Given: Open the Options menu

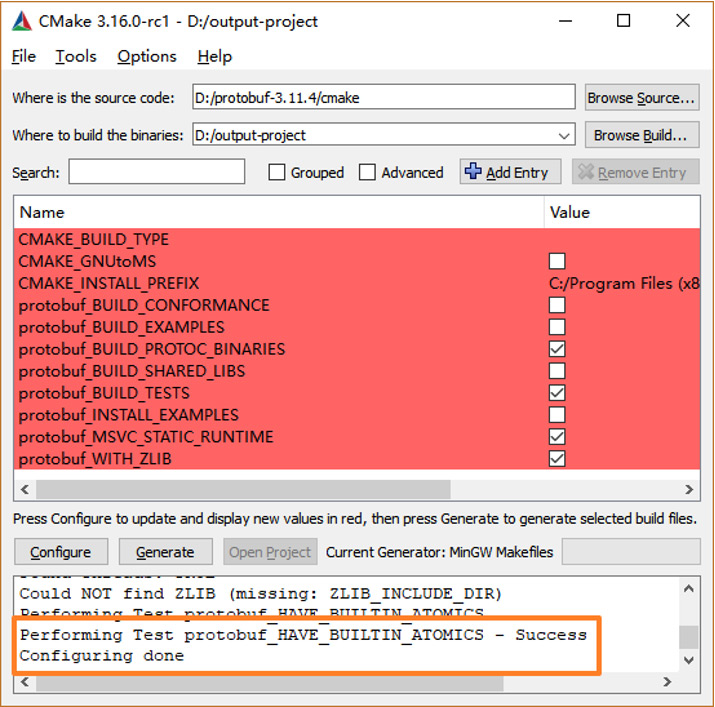Looking at the screenshot, I should coord(147,57).
